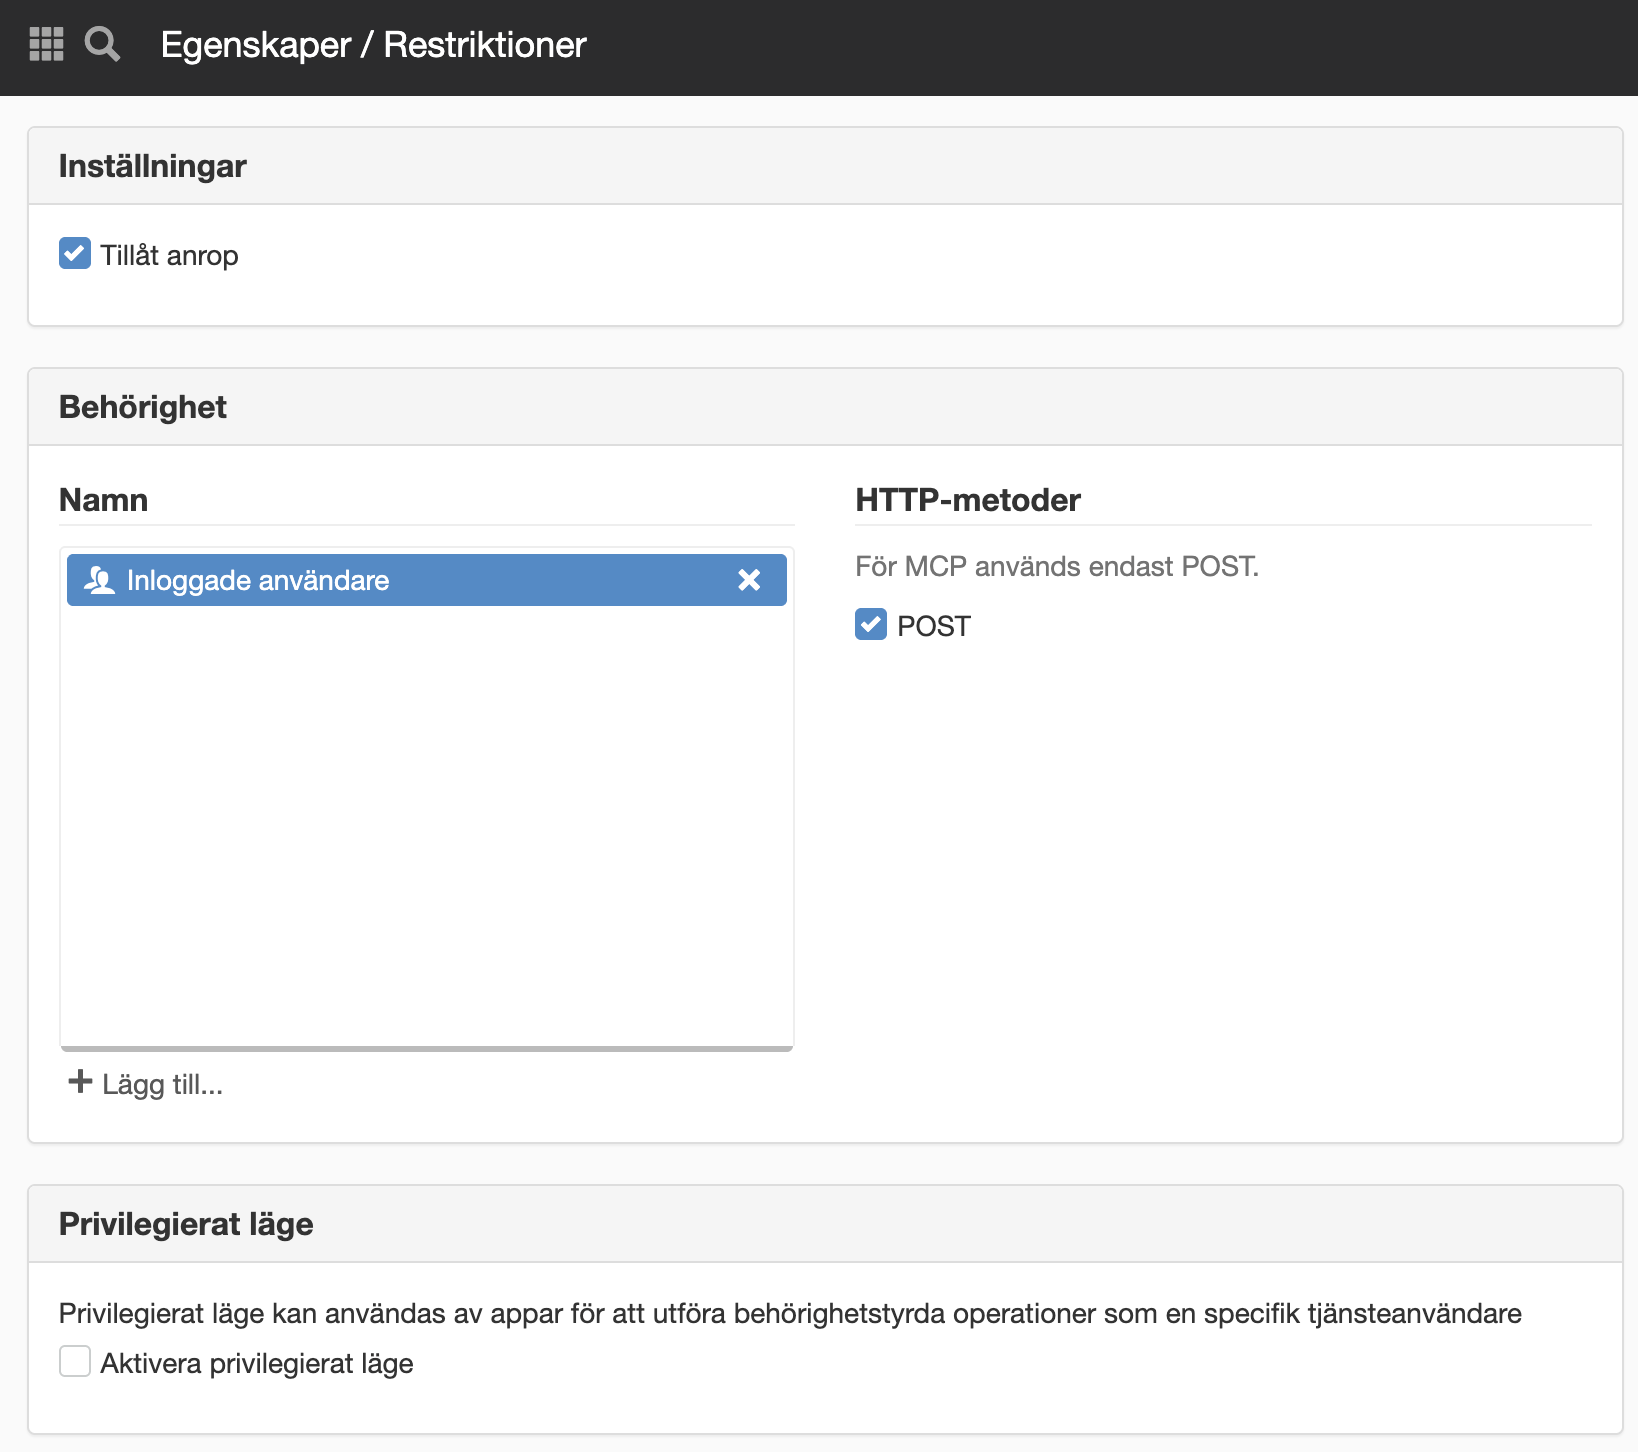Click the user icon beside Inloggade användare

pos(99,580)
